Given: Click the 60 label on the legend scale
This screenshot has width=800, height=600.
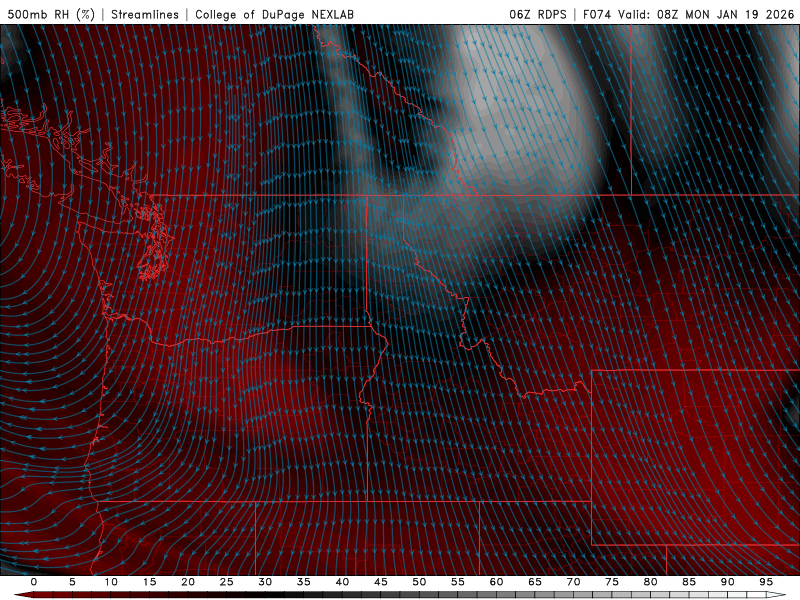Looking at the screenshot, I should [496, 582].
